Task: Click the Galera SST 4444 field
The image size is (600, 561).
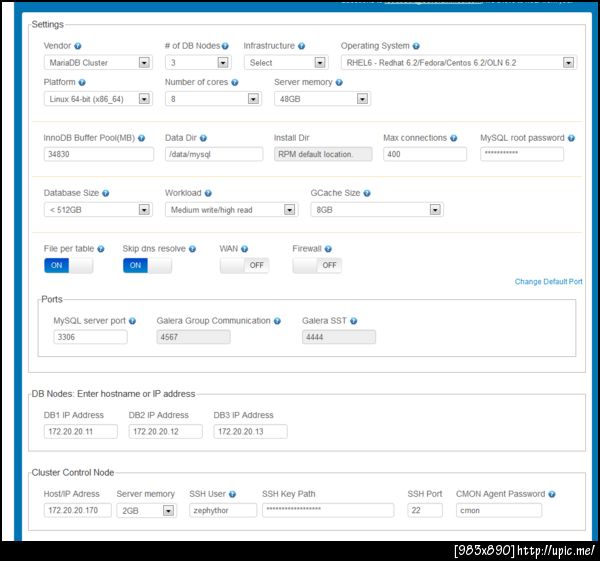Action: tap(339, 337)
